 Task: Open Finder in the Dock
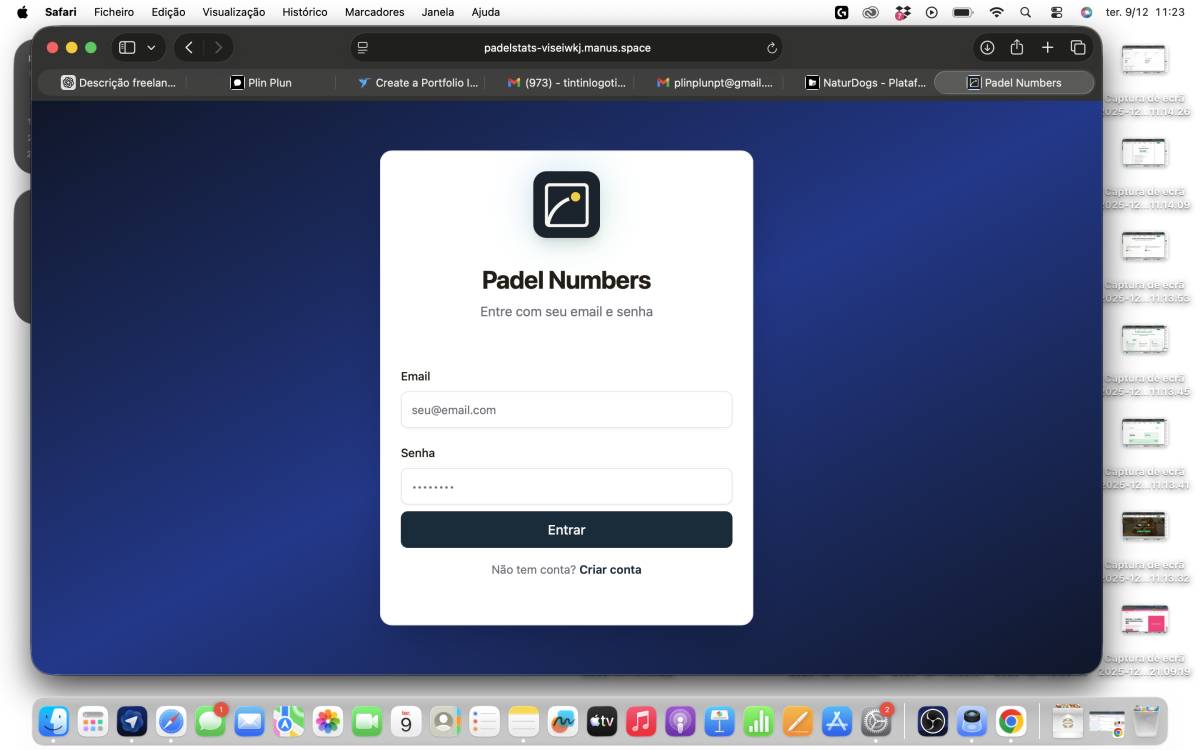pos(53,721)
